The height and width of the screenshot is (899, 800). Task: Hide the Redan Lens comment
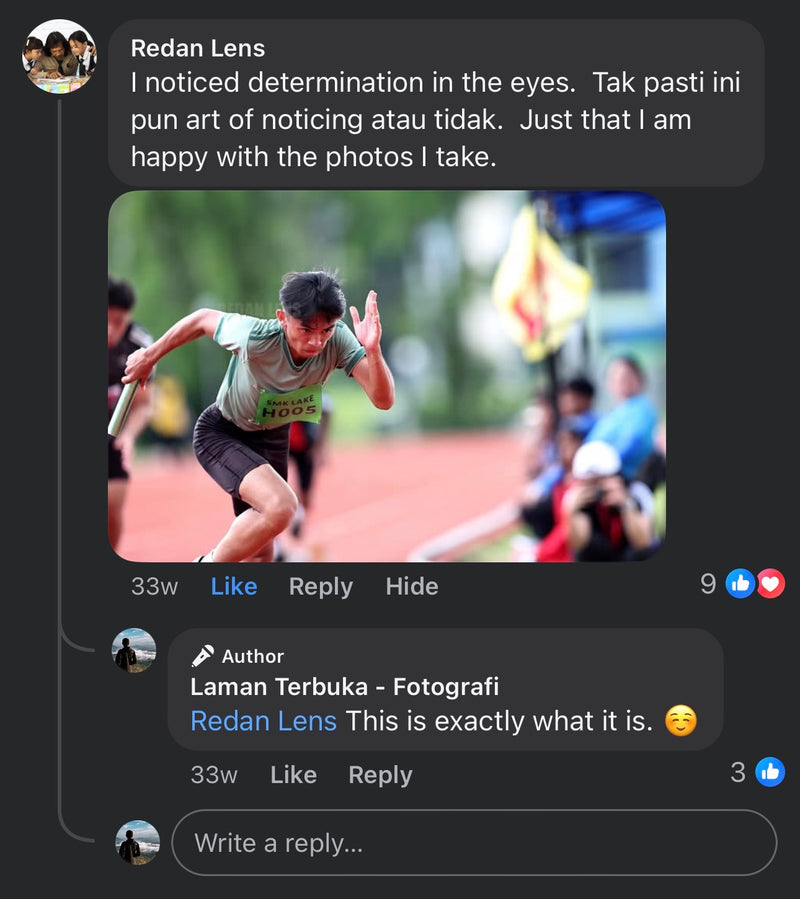(412, 586)
